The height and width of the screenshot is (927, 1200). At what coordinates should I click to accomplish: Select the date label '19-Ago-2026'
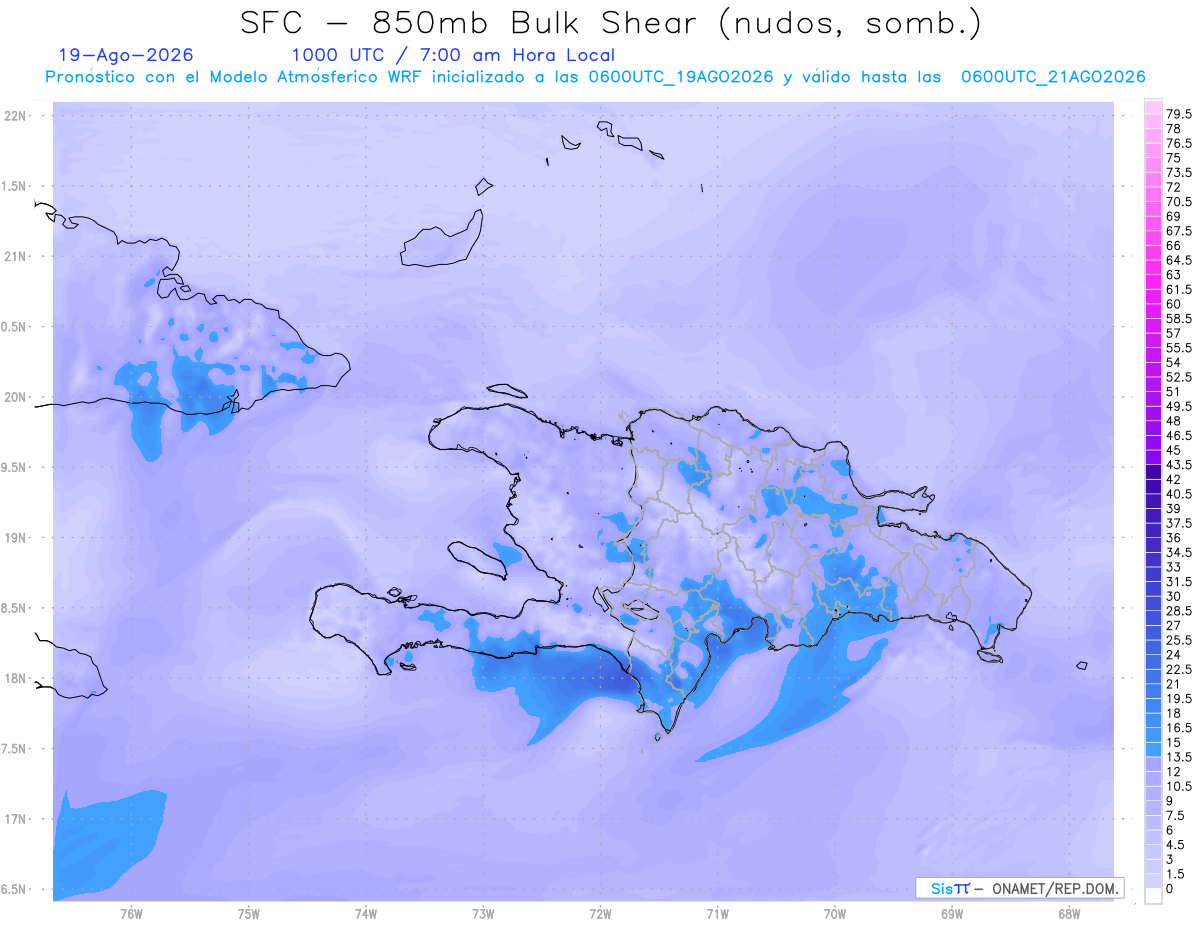(x=126, y=55)
